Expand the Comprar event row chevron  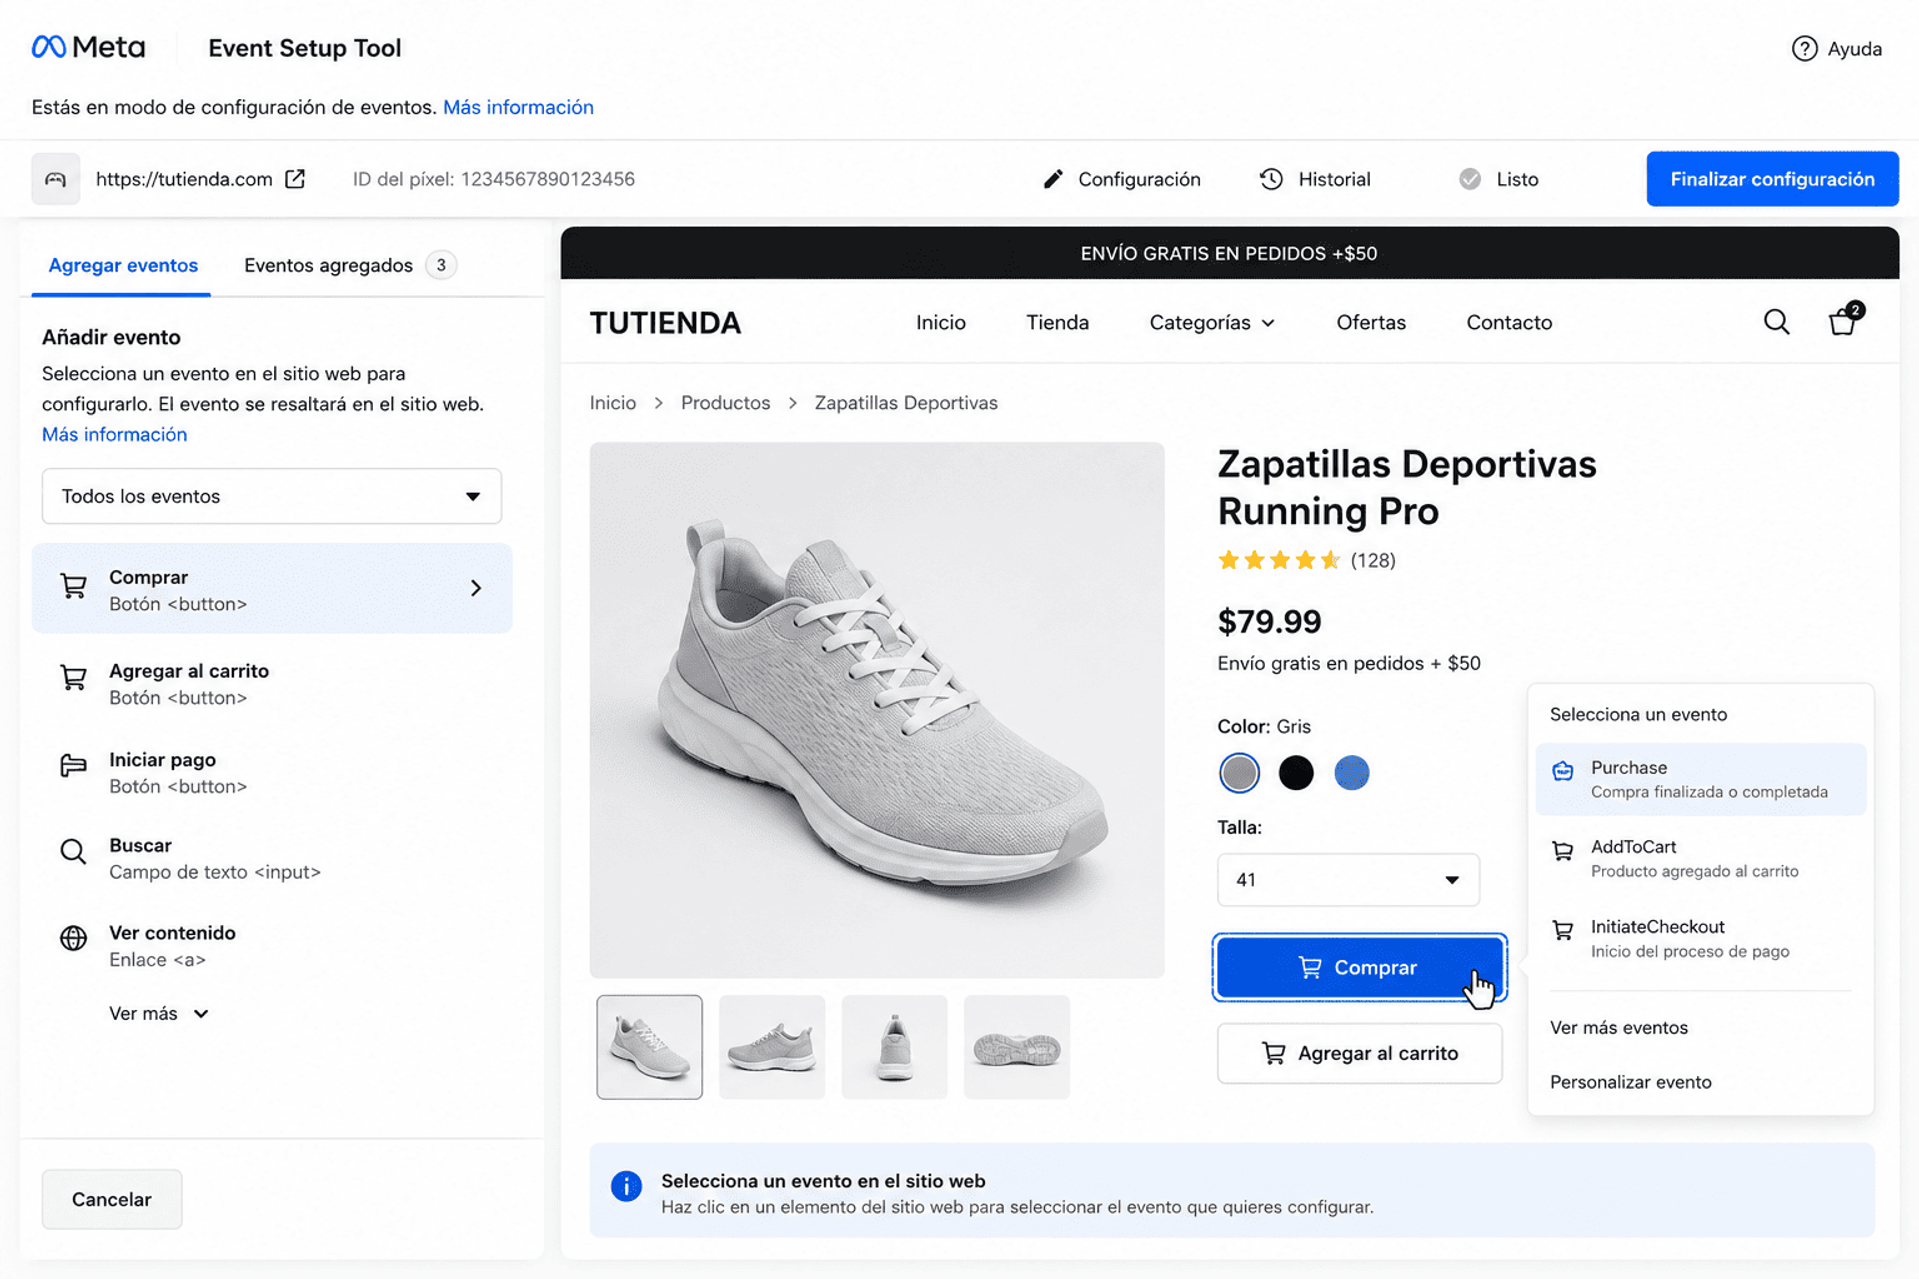(x=476, y=588)
